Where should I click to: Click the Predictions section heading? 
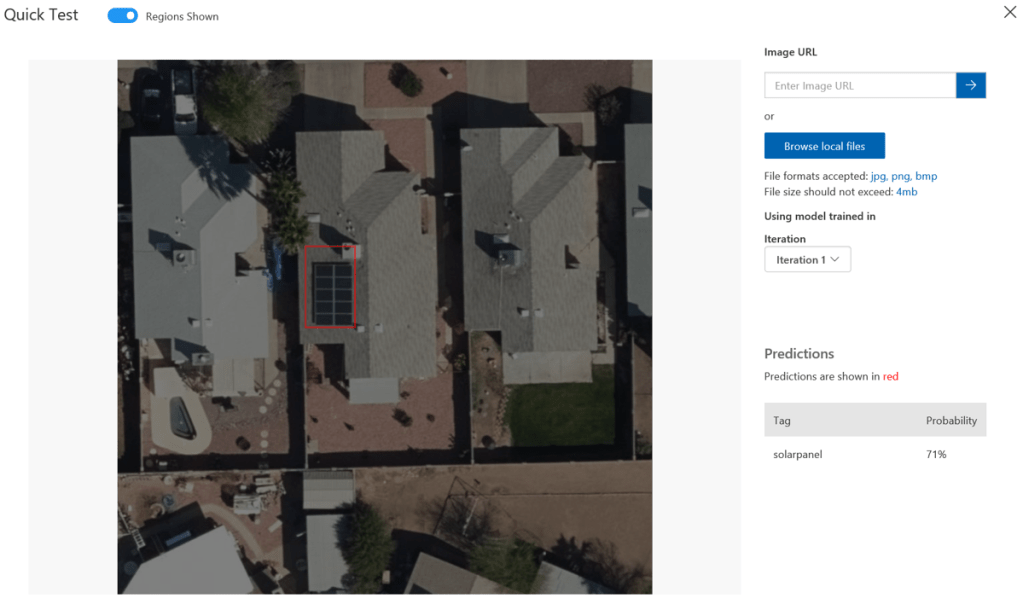coord(798,354)
